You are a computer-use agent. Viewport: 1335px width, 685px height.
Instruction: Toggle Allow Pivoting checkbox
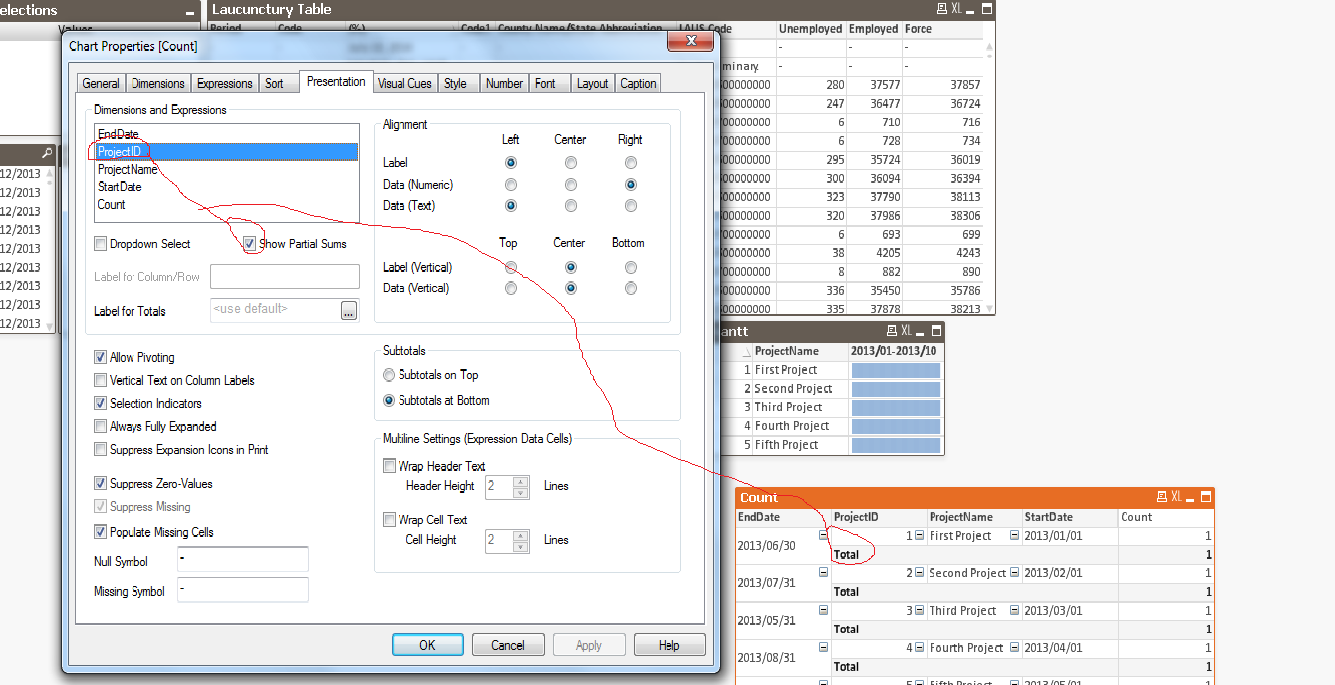coord(100,357)
